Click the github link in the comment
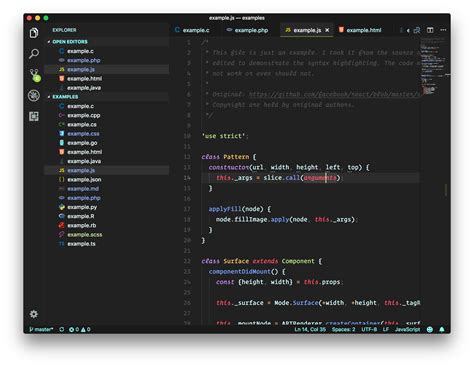The height and width of the screenshot is (367, 474). pyautogui.click(x=334, y=94)
